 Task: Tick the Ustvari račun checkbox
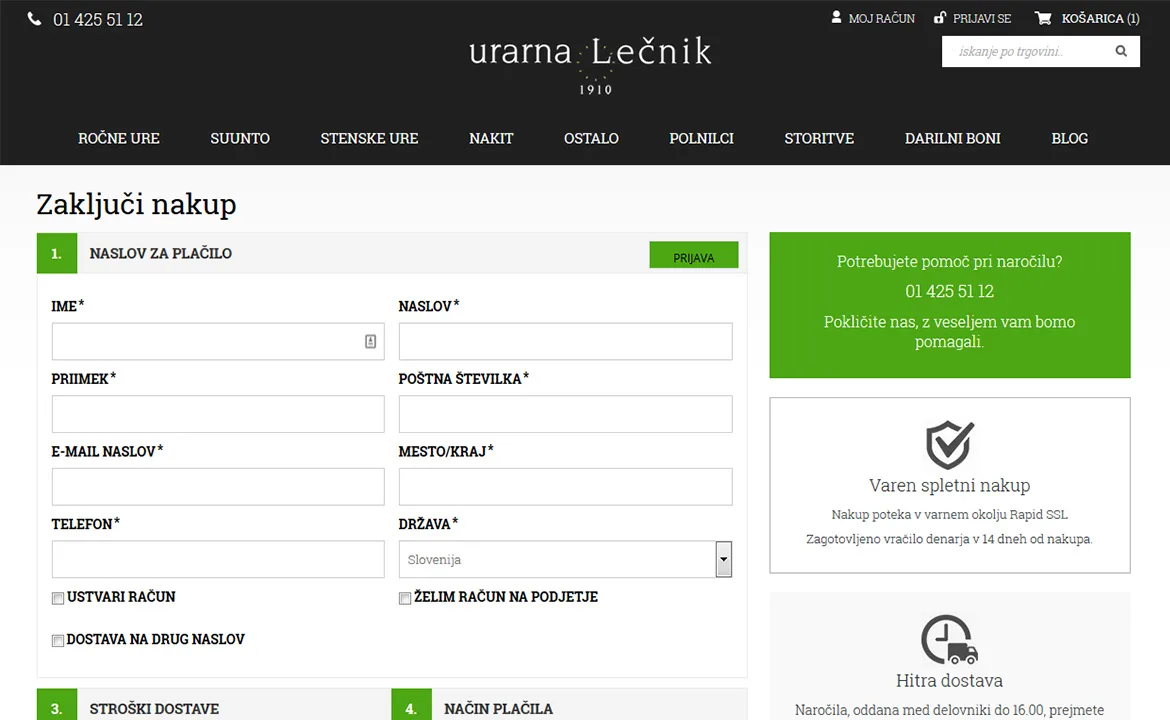[57, 598]
